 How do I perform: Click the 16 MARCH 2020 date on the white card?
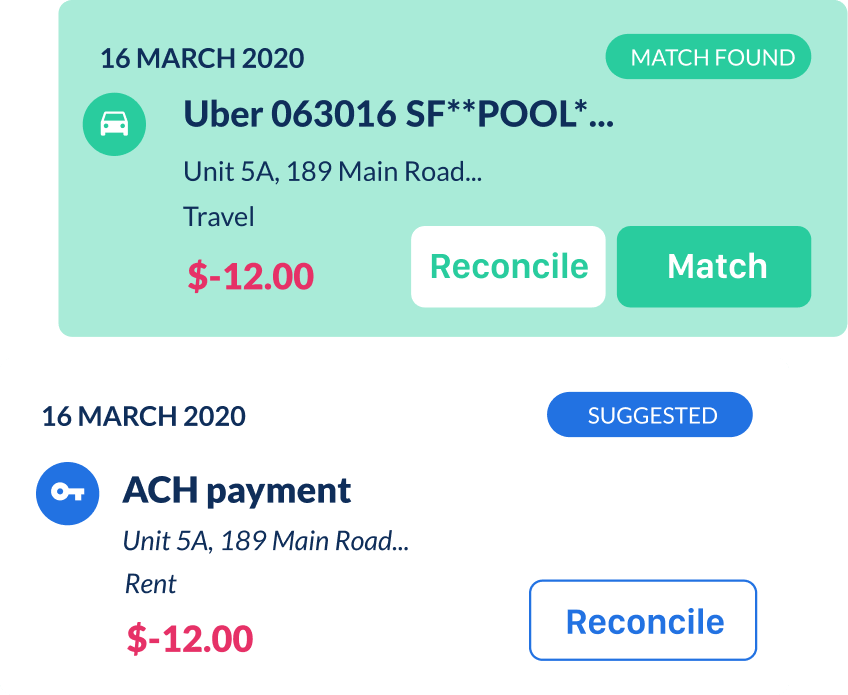click(x=143, y=416)
